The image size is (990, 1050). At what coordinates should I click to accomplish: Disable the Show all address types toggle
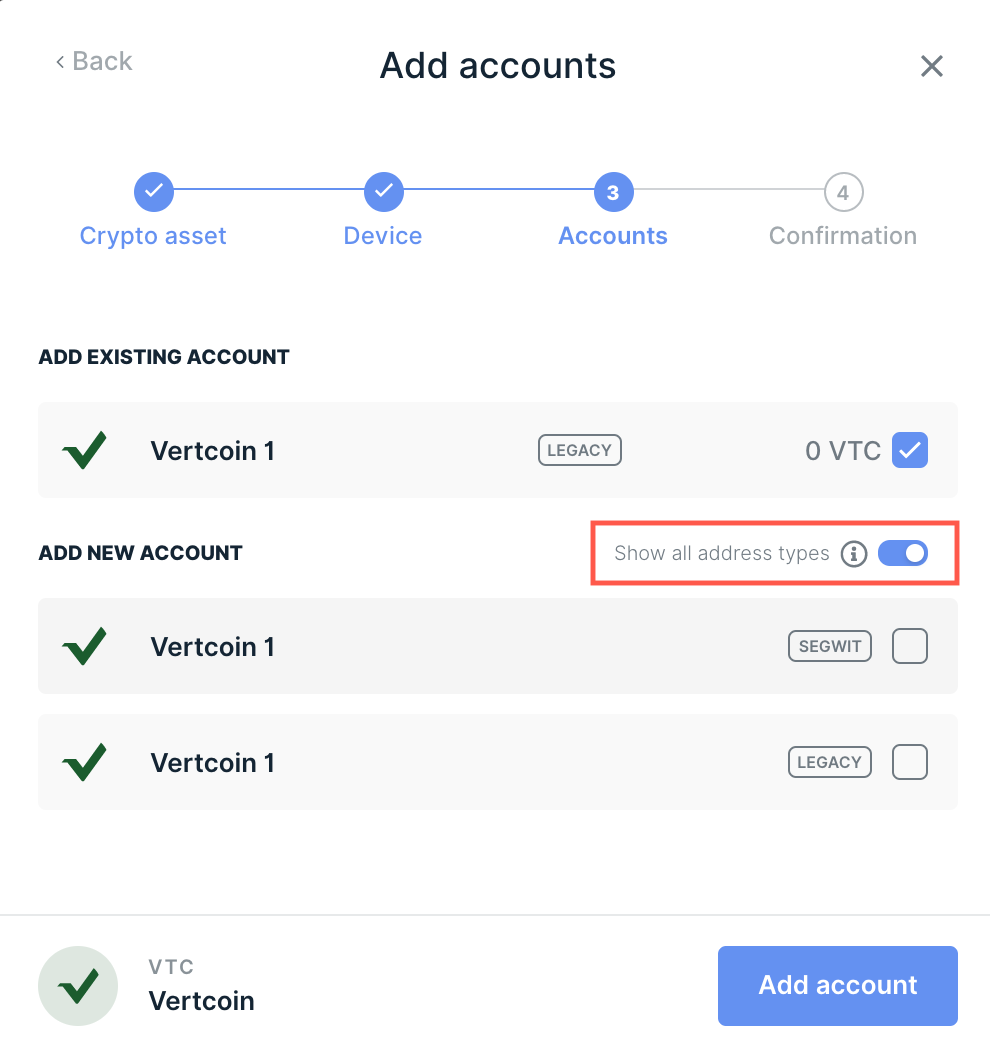click(903, 553)
